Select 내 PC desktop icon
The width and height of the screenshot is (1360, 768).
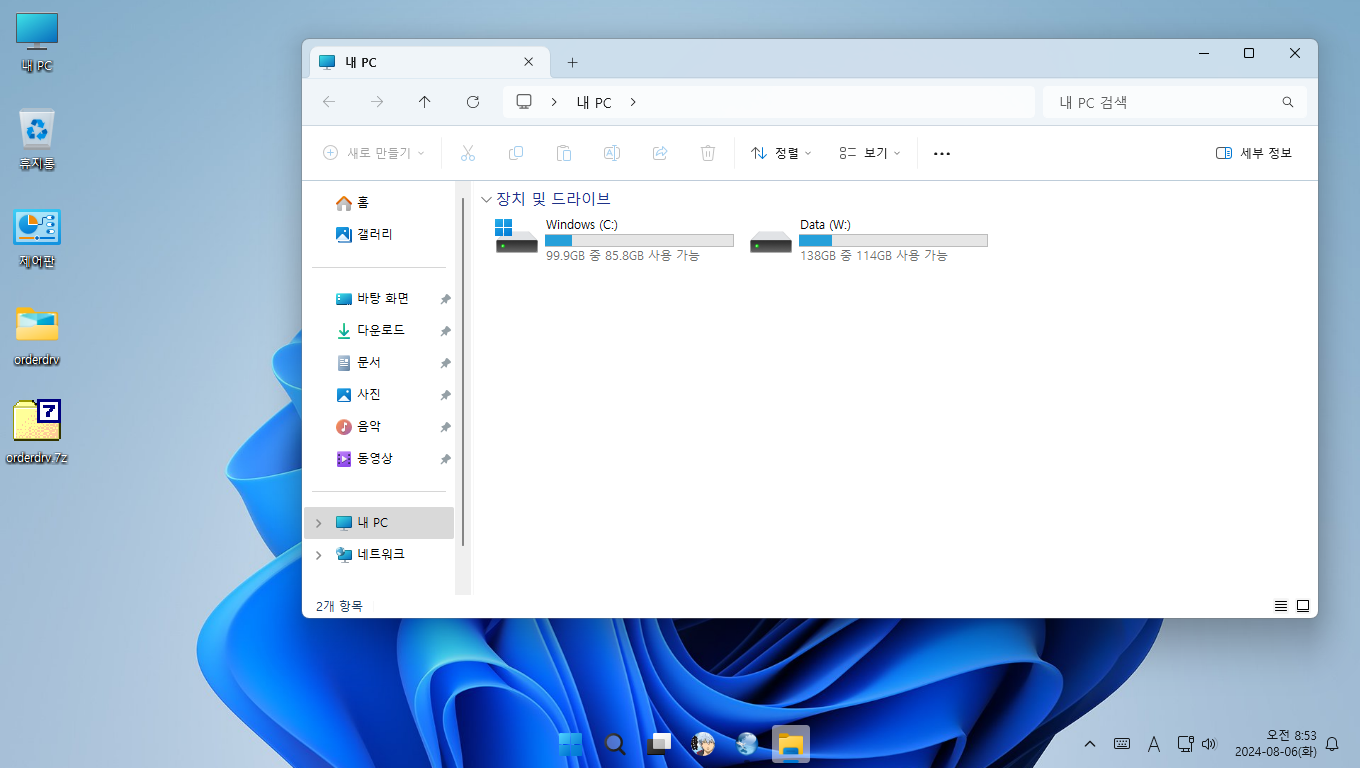click(37, 43)
